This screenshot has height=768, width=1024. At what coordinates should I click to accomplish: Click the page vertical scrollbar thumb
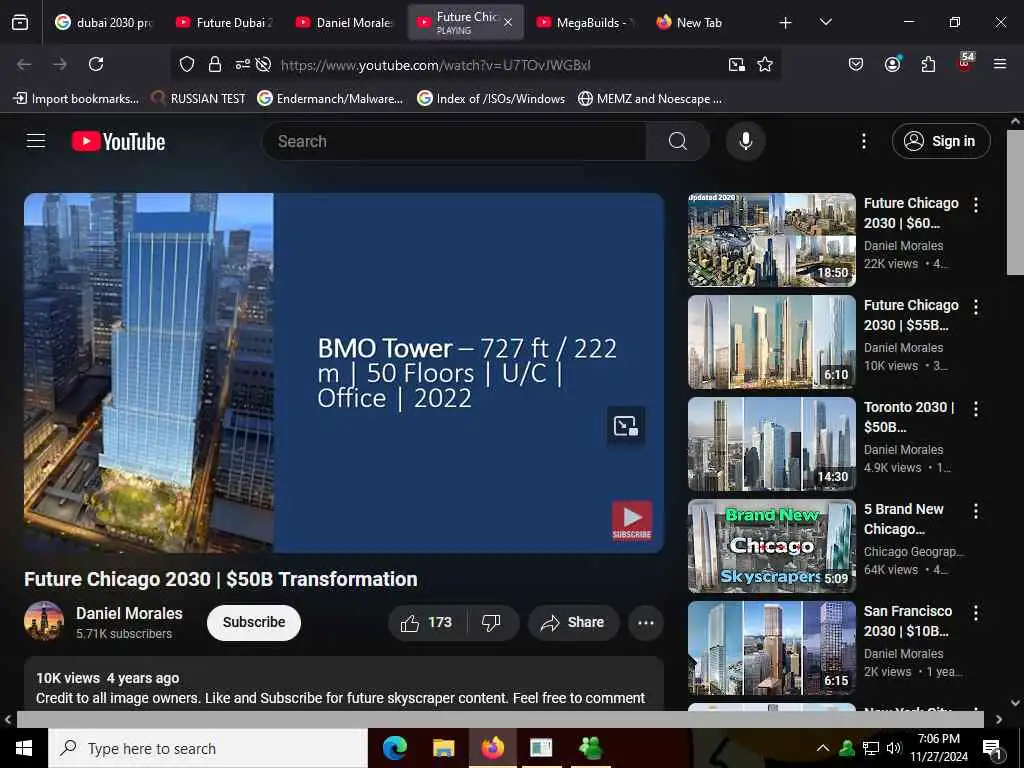1015,202
